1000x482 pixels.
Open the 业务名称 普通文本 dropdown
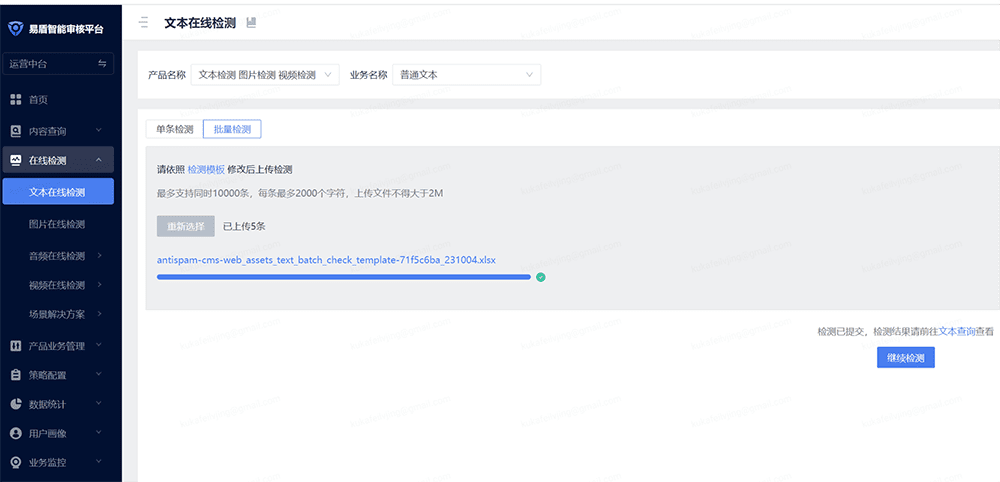click(x=467, y=75)
